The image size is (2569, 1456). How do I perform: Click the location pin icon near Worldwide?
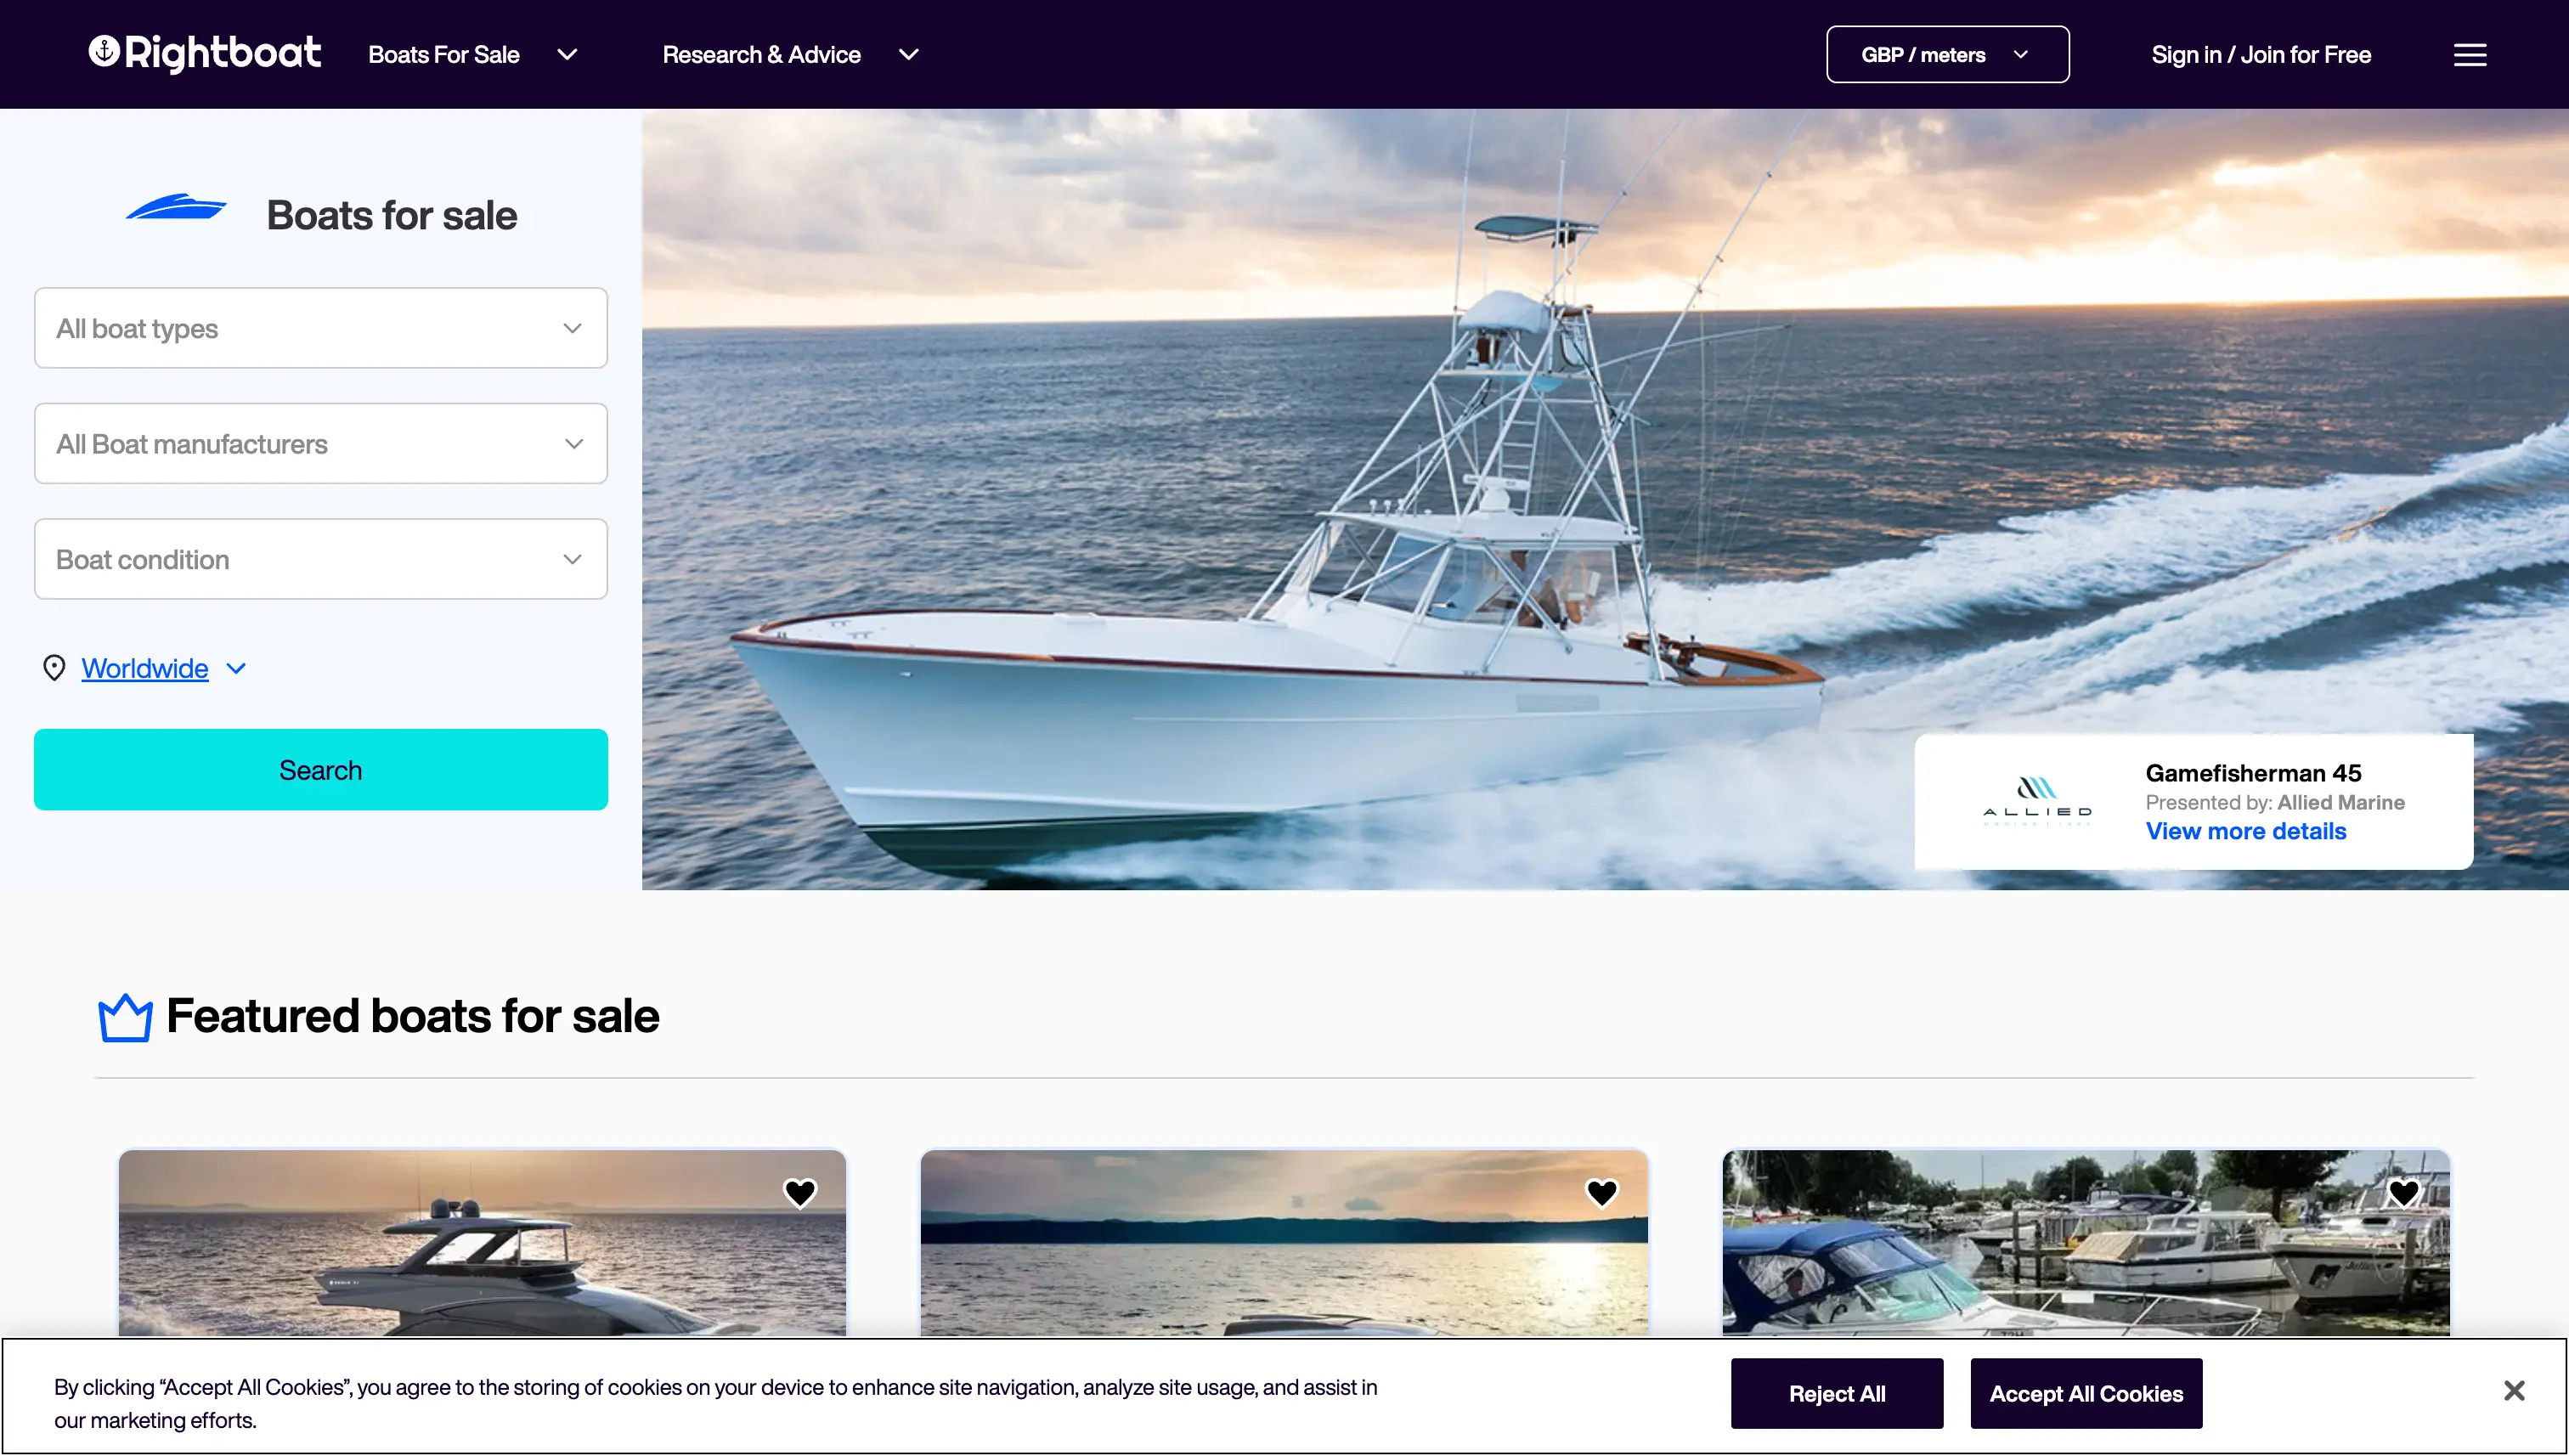(x=54, y=667)
